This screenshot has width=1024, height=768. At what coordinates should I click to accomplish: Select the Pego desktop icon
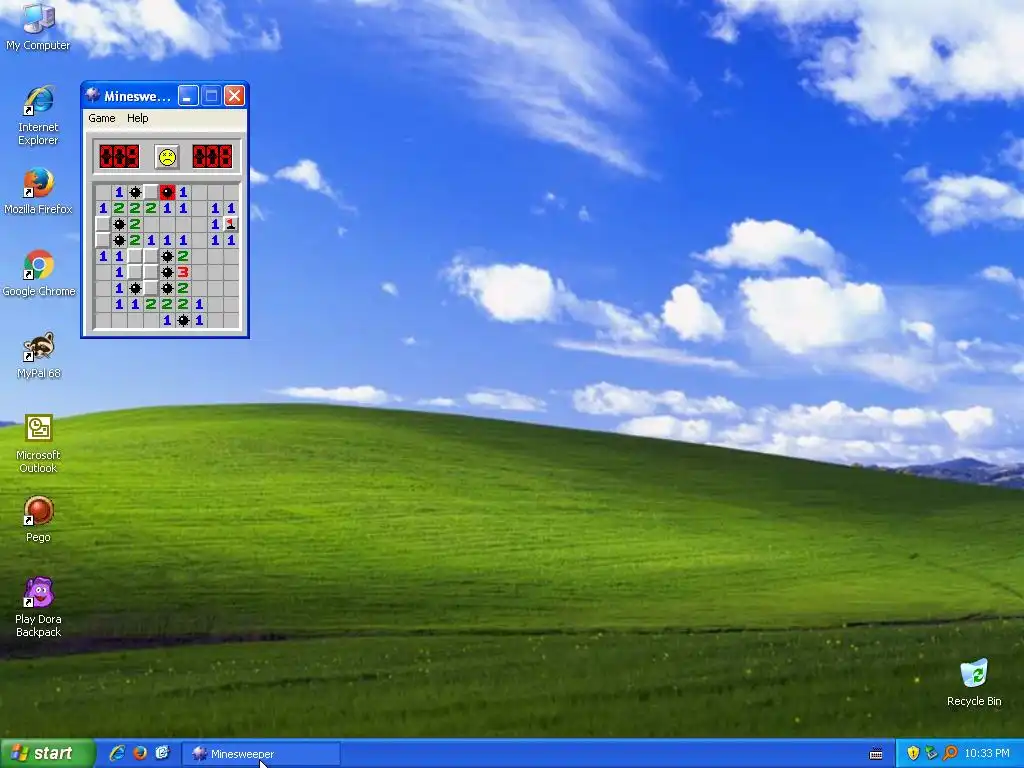(x=38, y=520)
